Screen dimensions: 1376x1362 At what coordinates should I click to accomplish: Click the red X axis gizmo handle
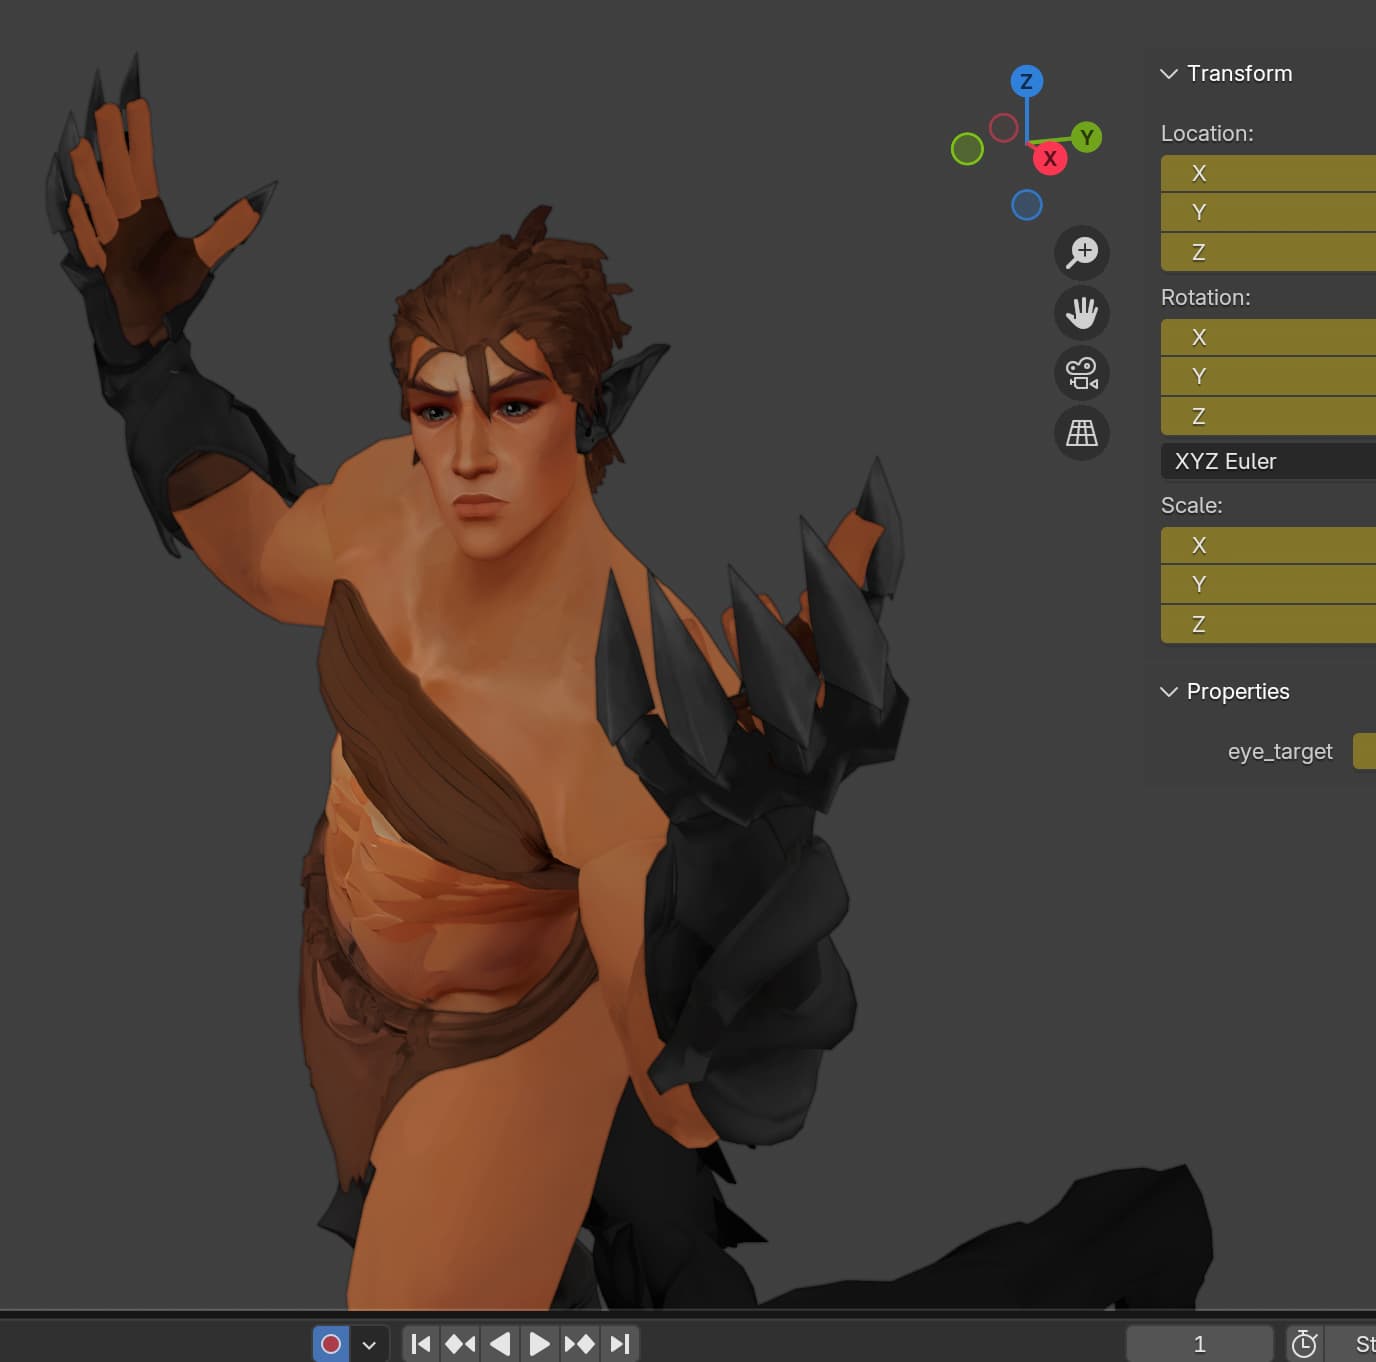[1049, 158]
